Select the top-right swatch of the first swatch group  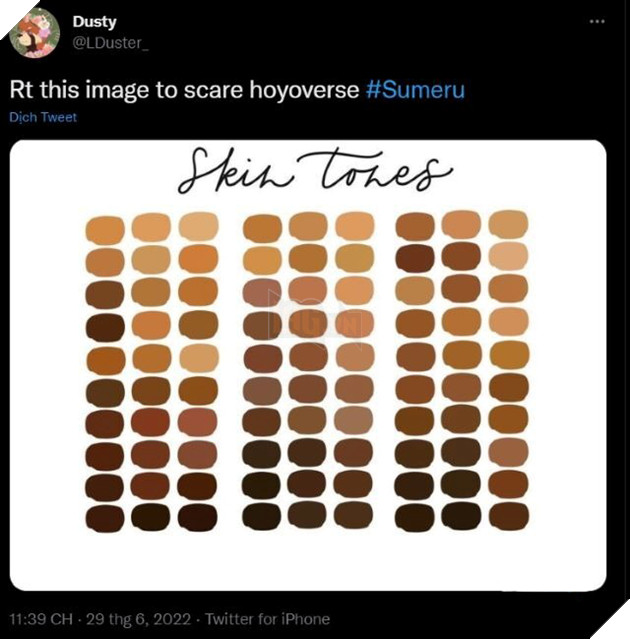click(x=198, y=227)
